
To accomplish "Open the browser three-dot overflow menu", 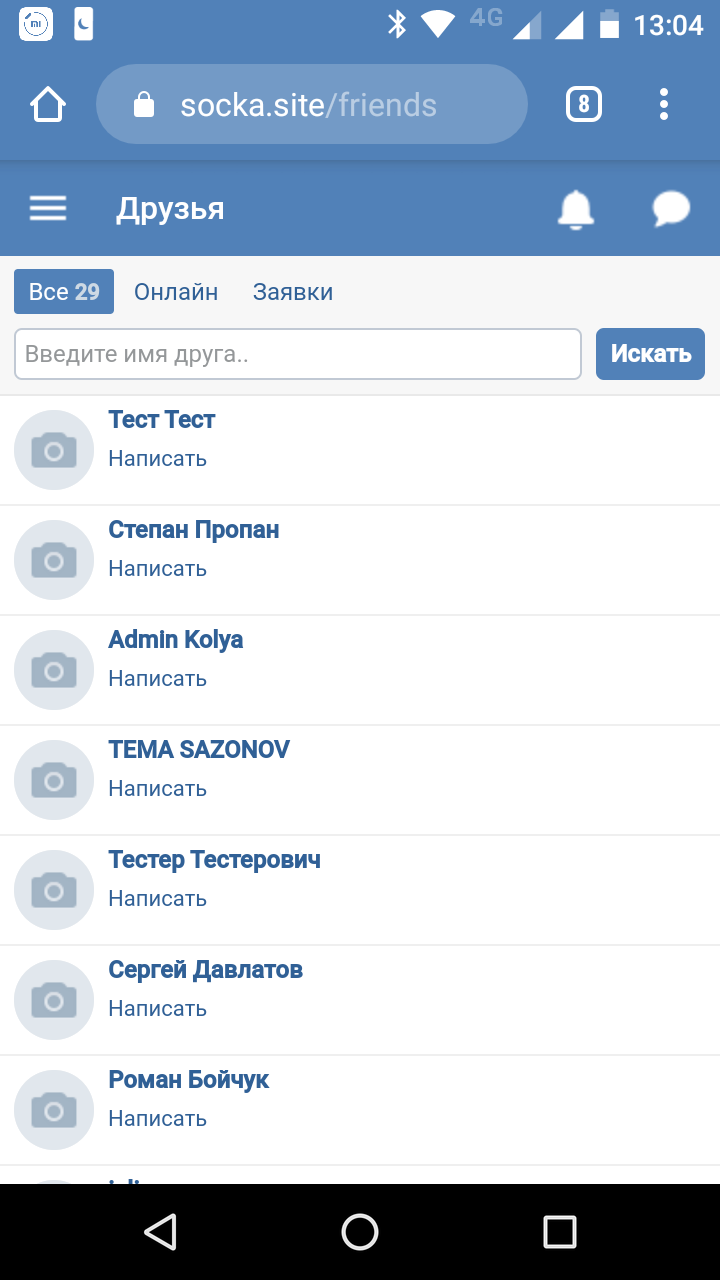I will coord(664,104).
